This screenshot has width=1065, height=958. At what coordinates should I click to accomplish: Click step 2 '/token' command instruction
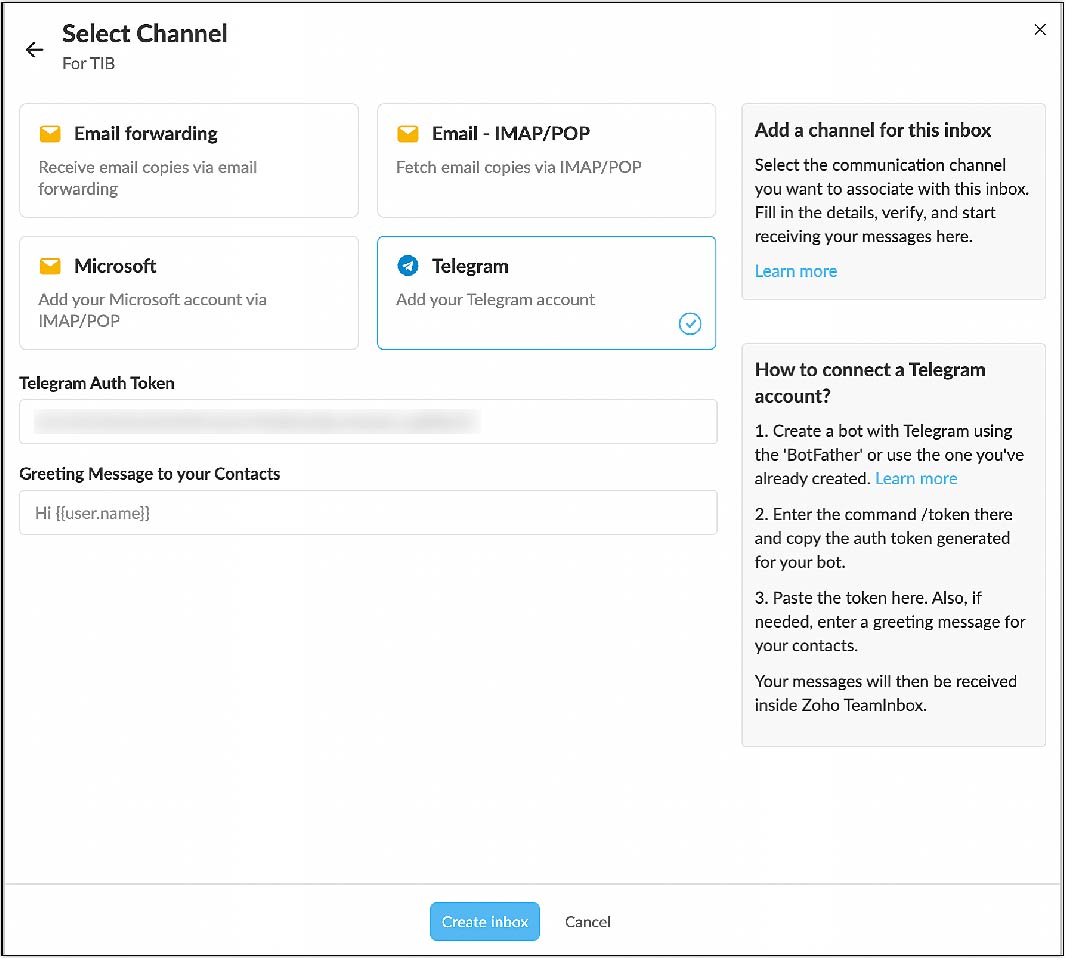pos(884,538)
